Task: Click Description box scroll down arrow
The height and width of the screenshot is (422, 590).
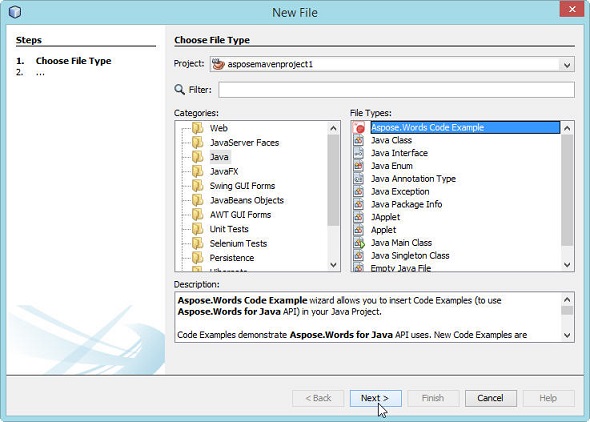Action: [567, 335]
